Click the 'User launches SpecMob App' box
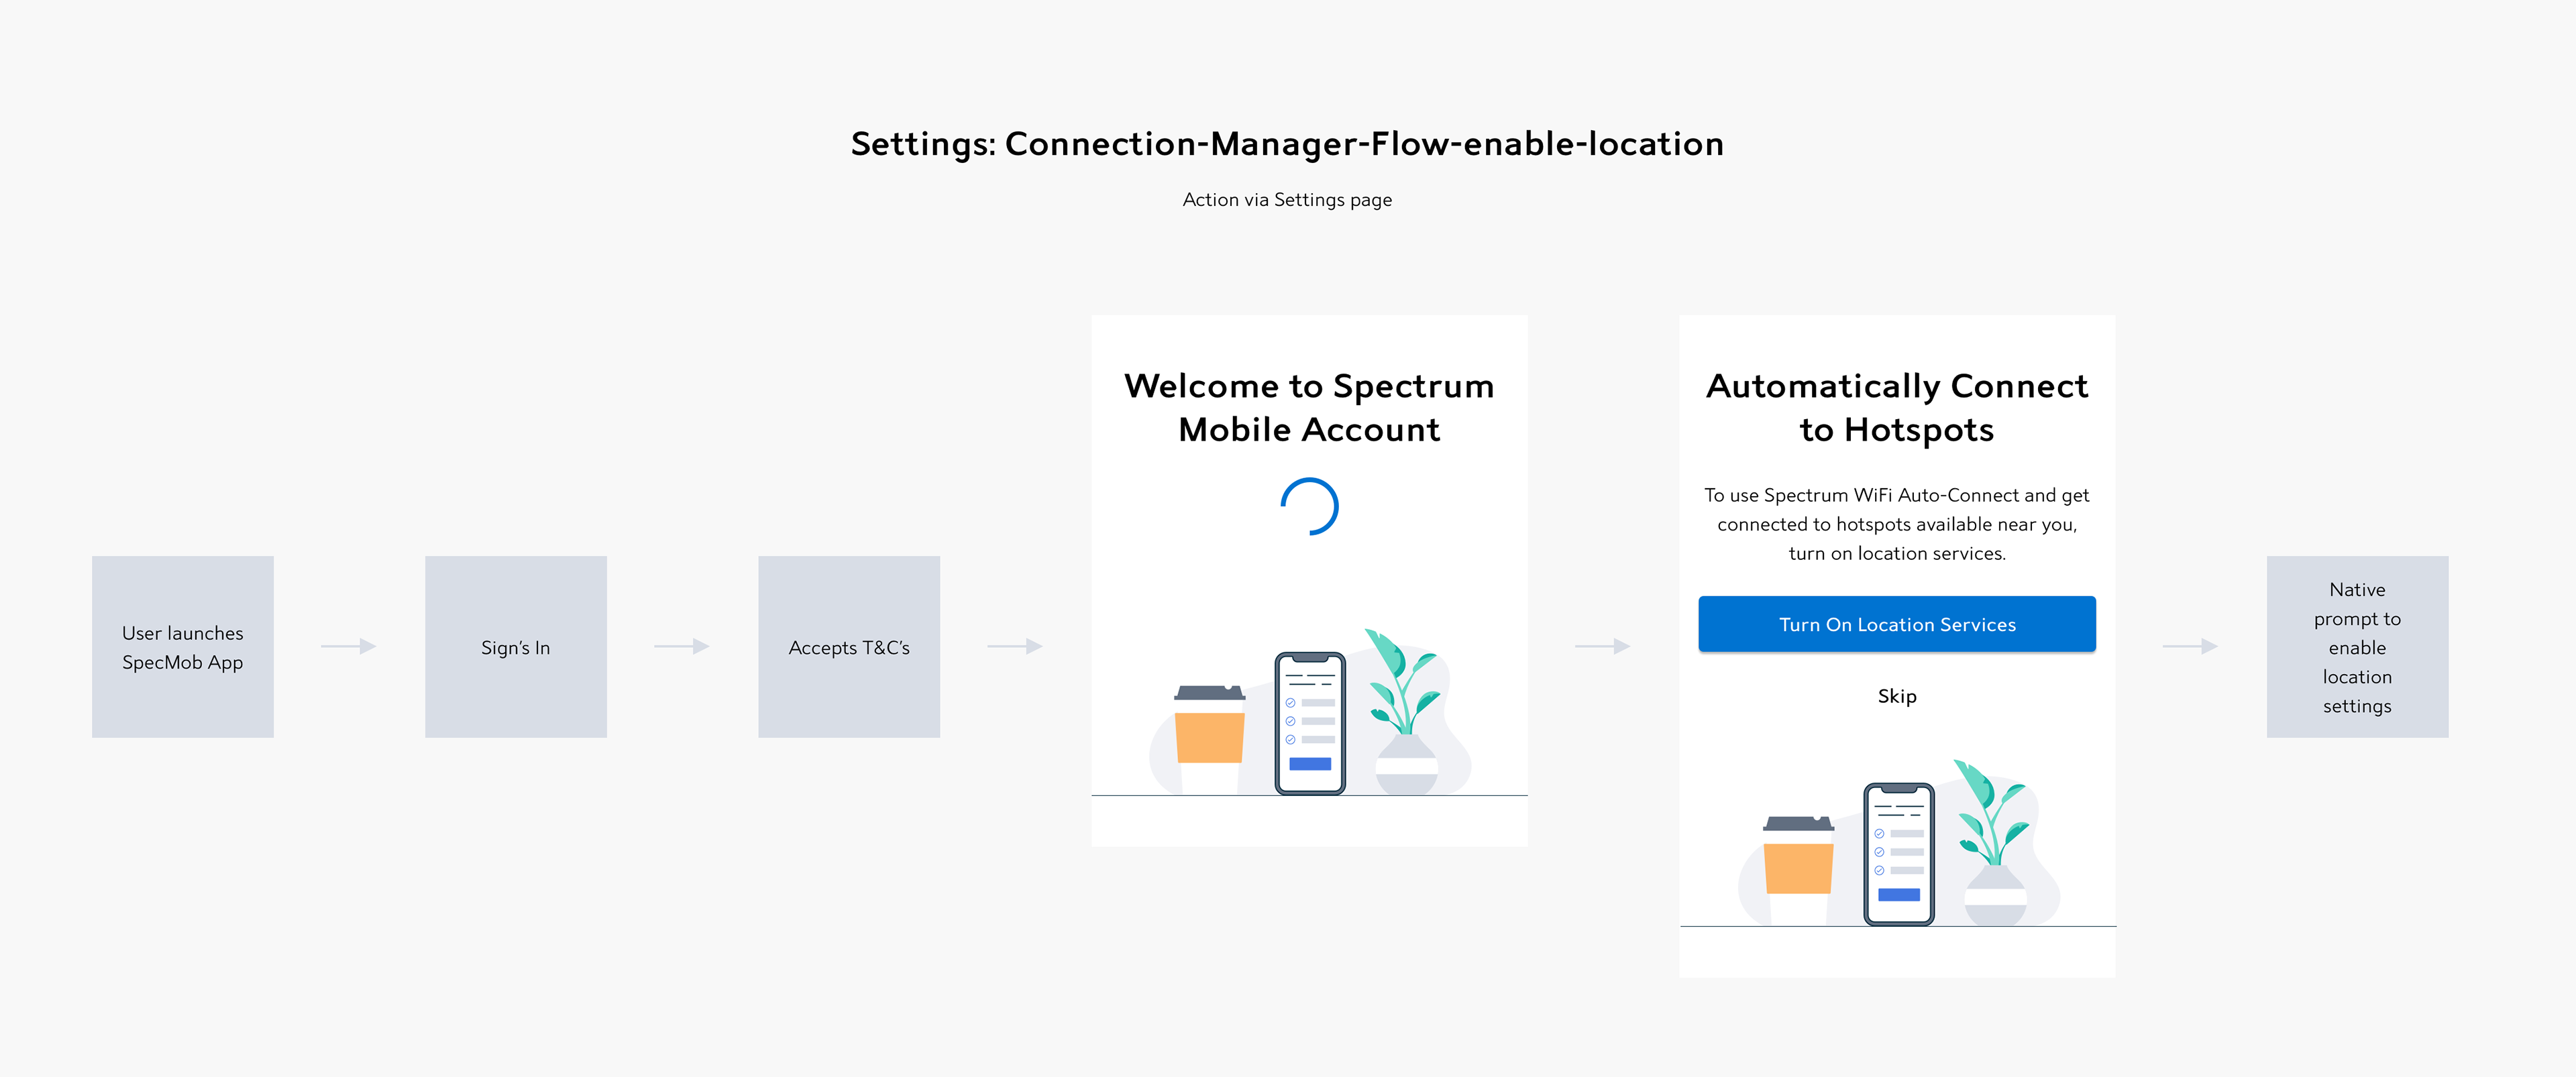 click(183, 647)
